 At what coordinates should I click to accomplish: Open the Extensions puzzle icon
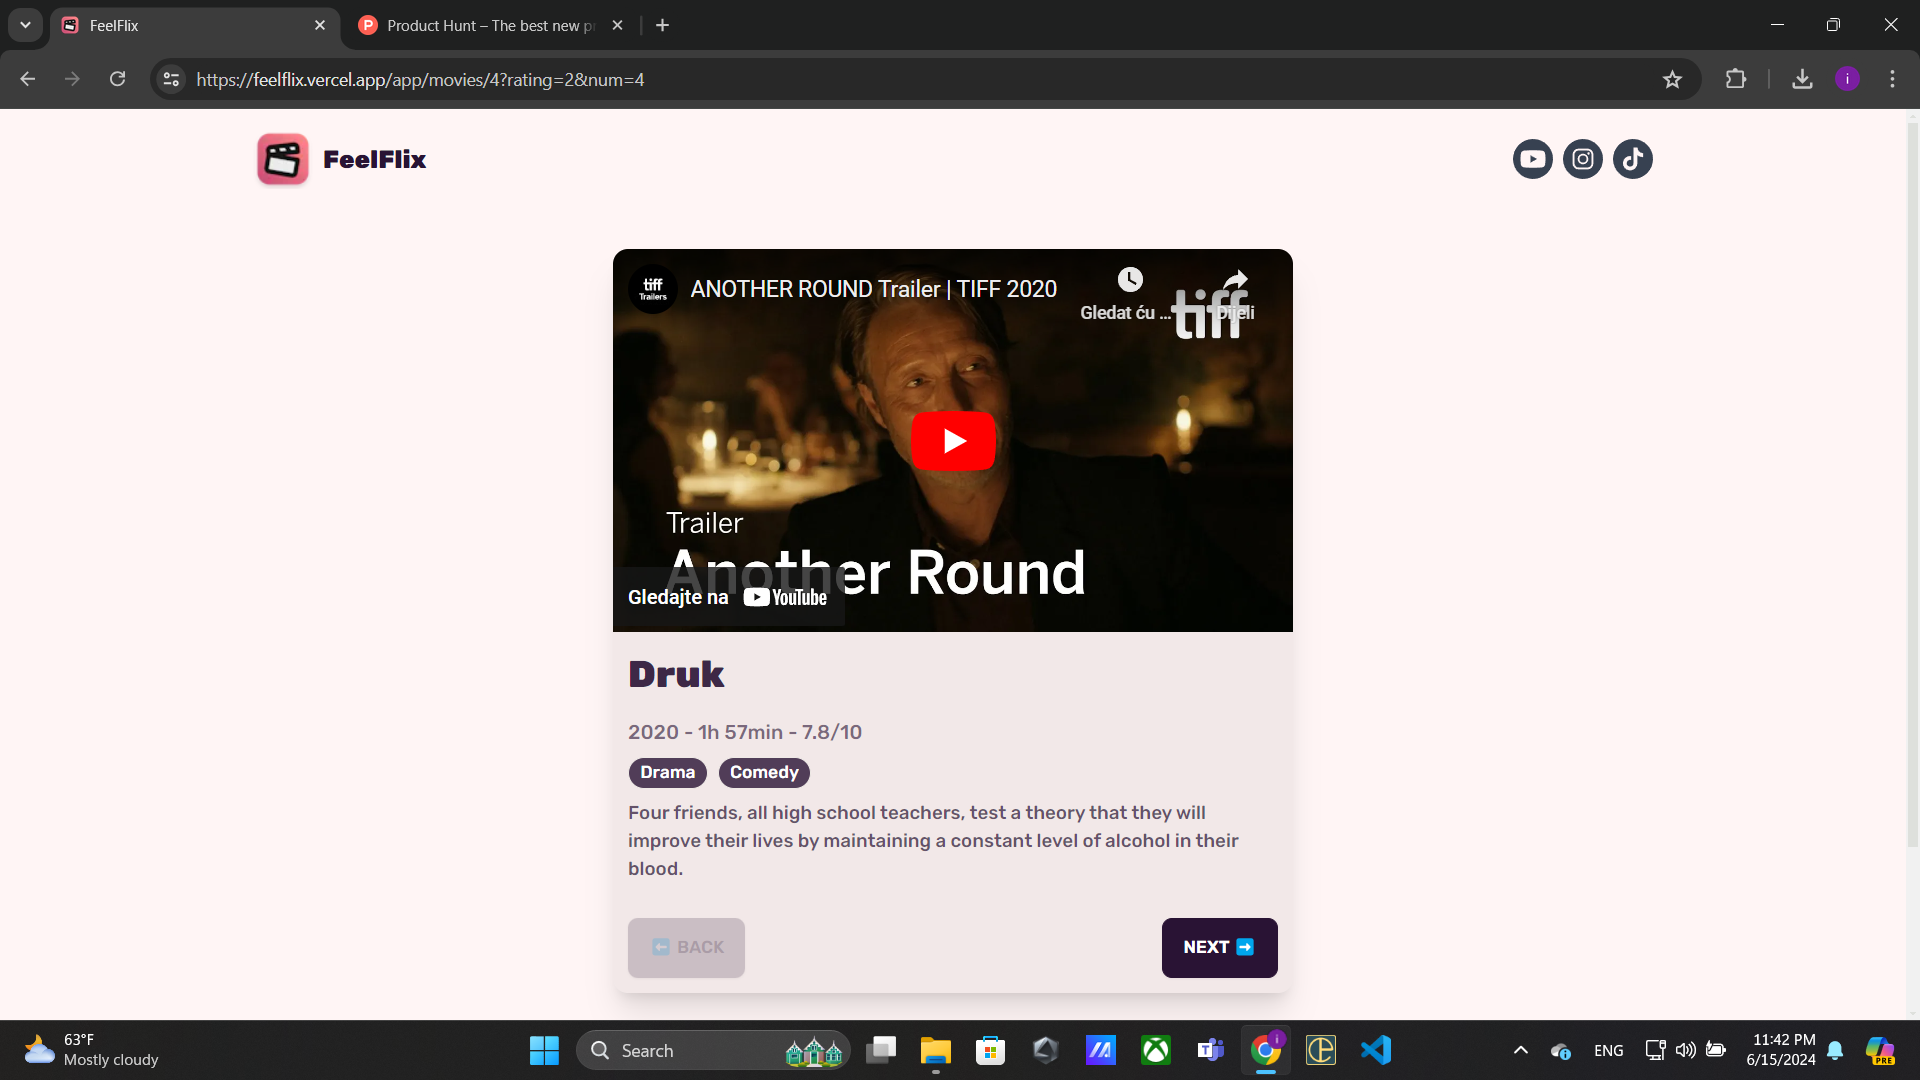pos(1736,79)
